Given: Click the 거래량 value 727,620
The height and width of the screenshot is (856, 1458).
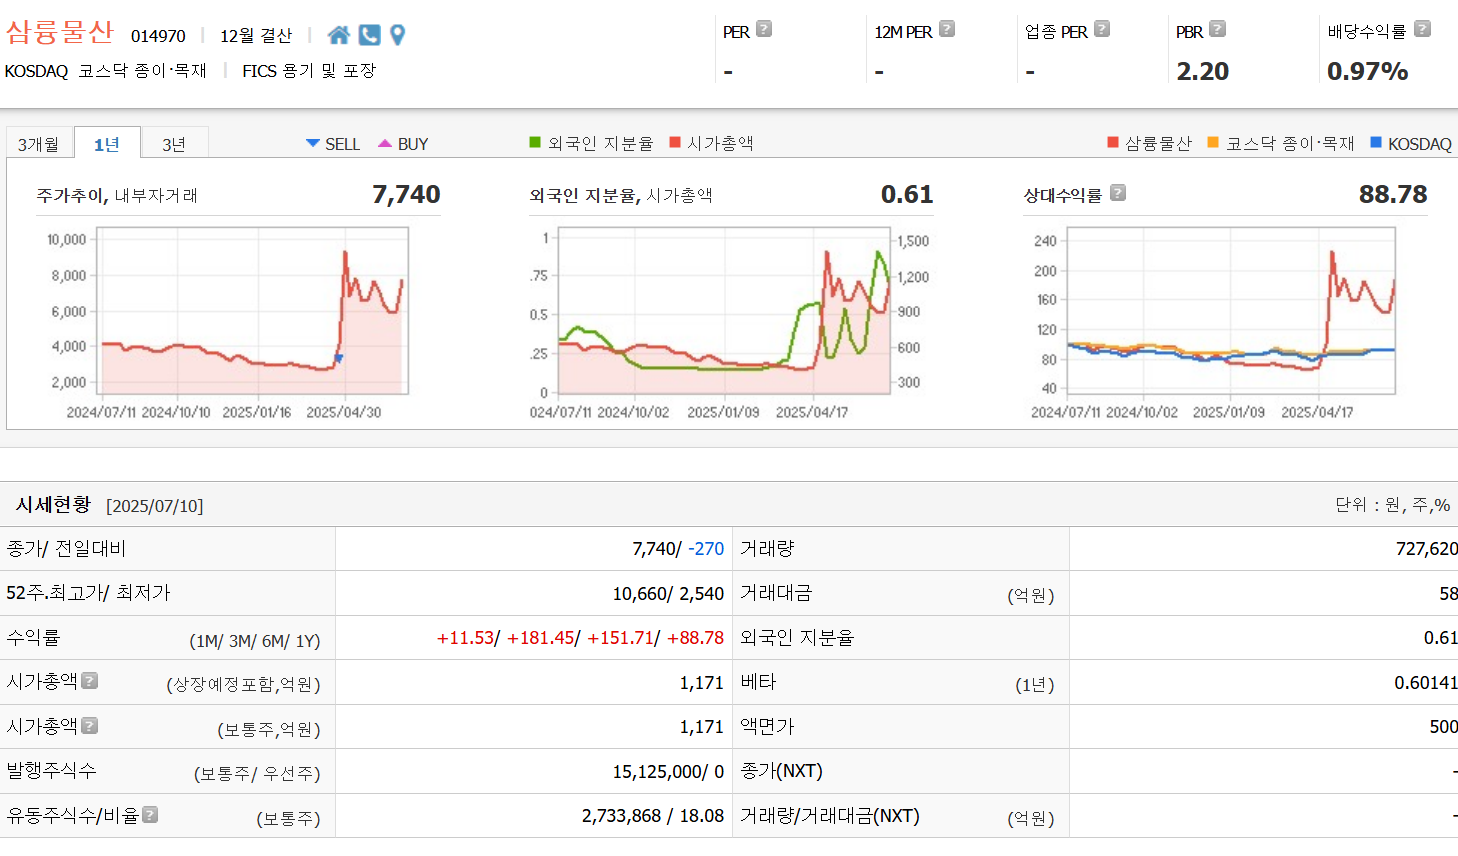Looking at the screenshot, I should pos(1427,549).
